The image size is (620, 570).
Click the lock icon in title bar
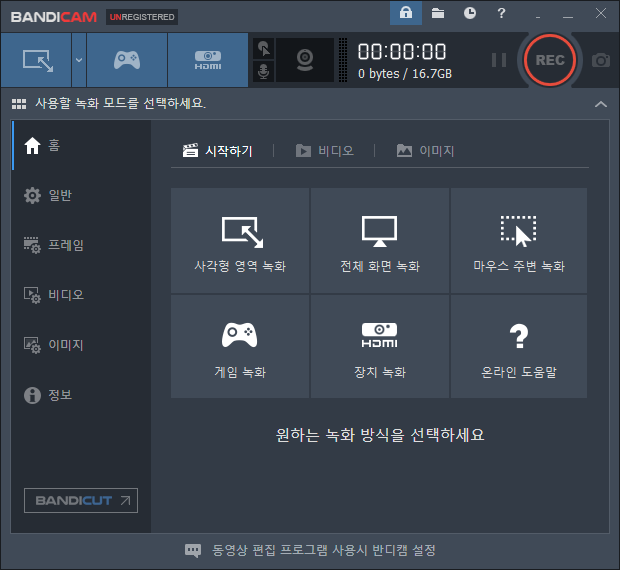(406, 13)
